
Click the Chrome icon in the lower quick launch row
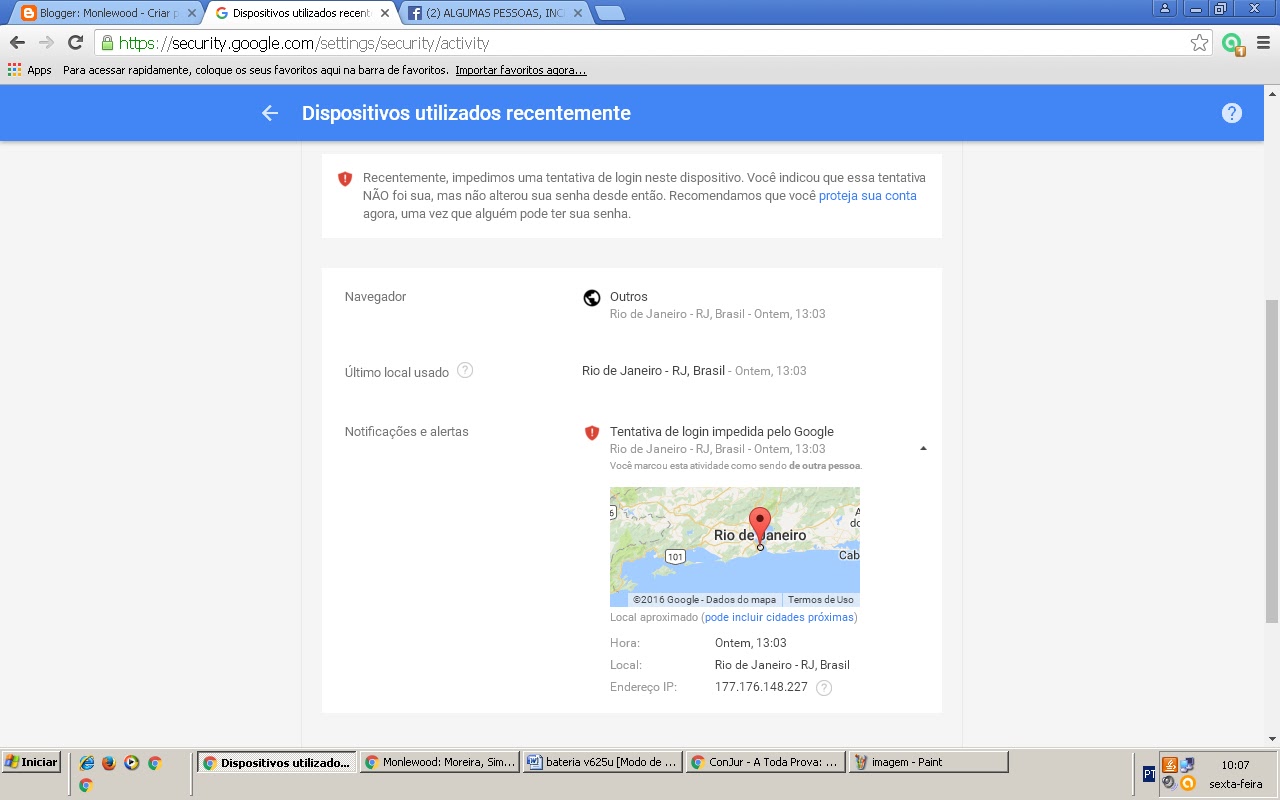coord(86,786)
